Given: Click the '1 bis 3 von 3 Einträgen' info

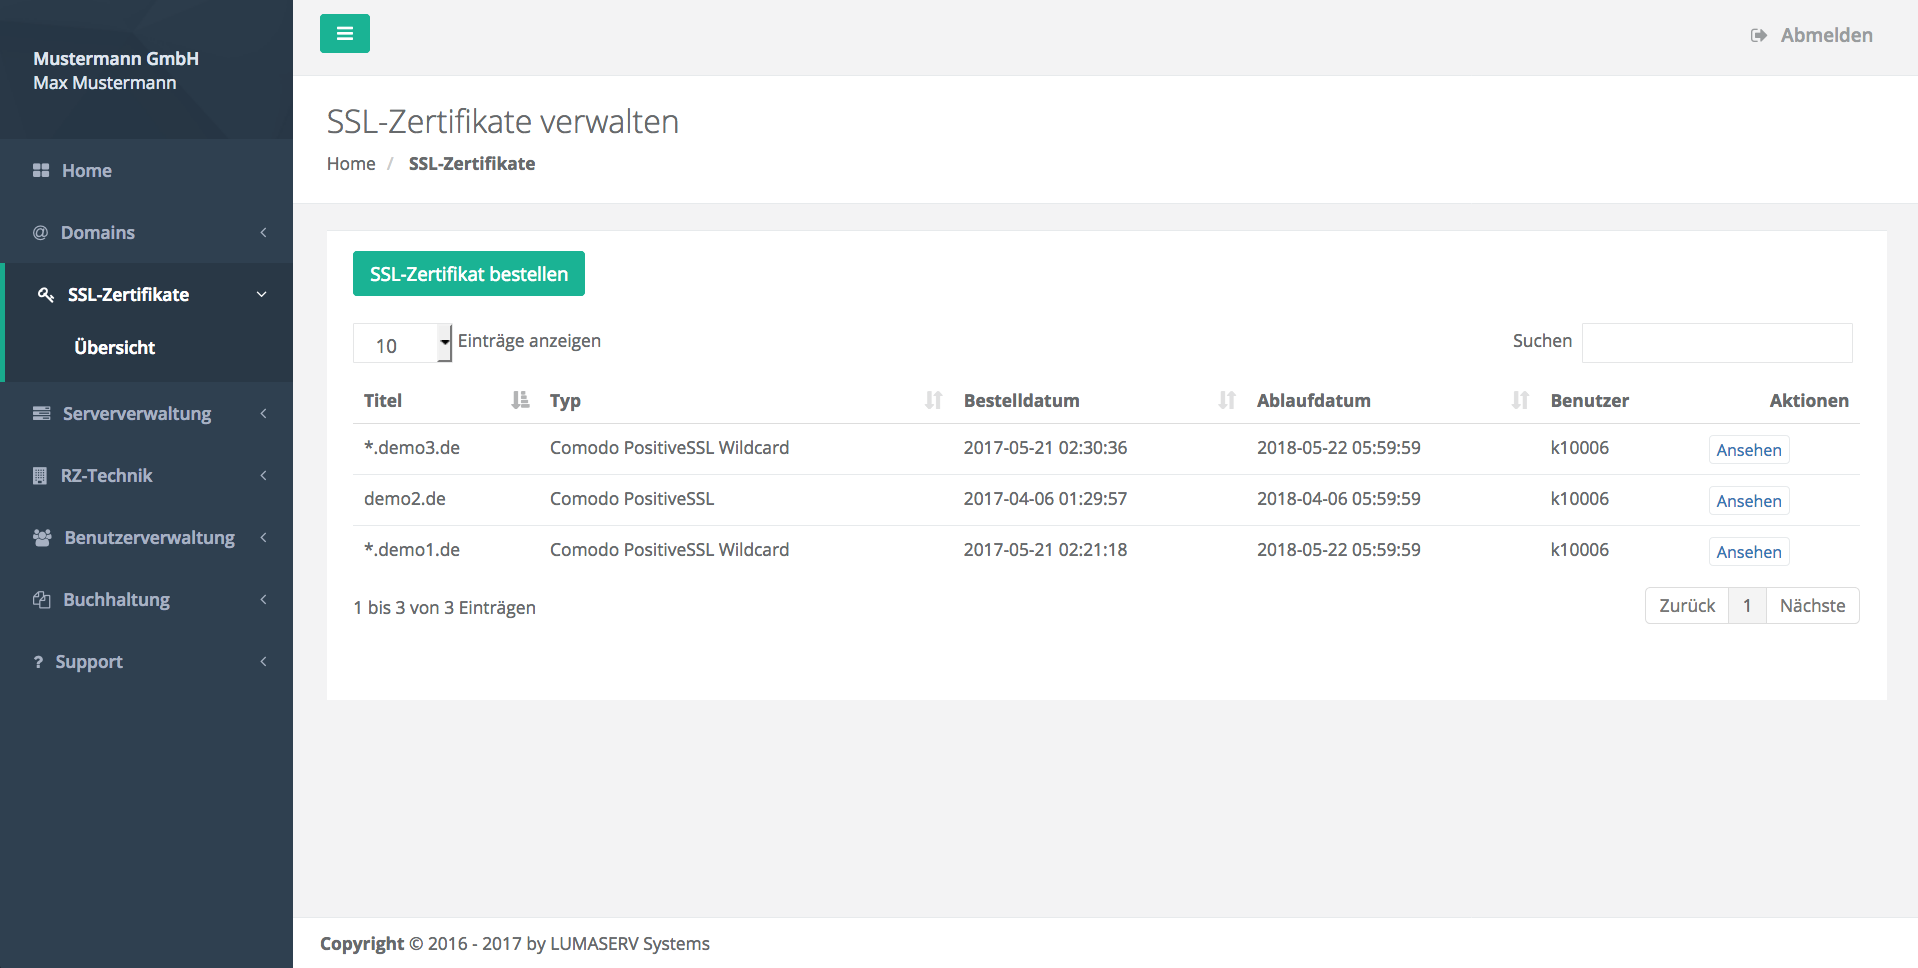Looking at the screenshot, I should click(445, 608).
